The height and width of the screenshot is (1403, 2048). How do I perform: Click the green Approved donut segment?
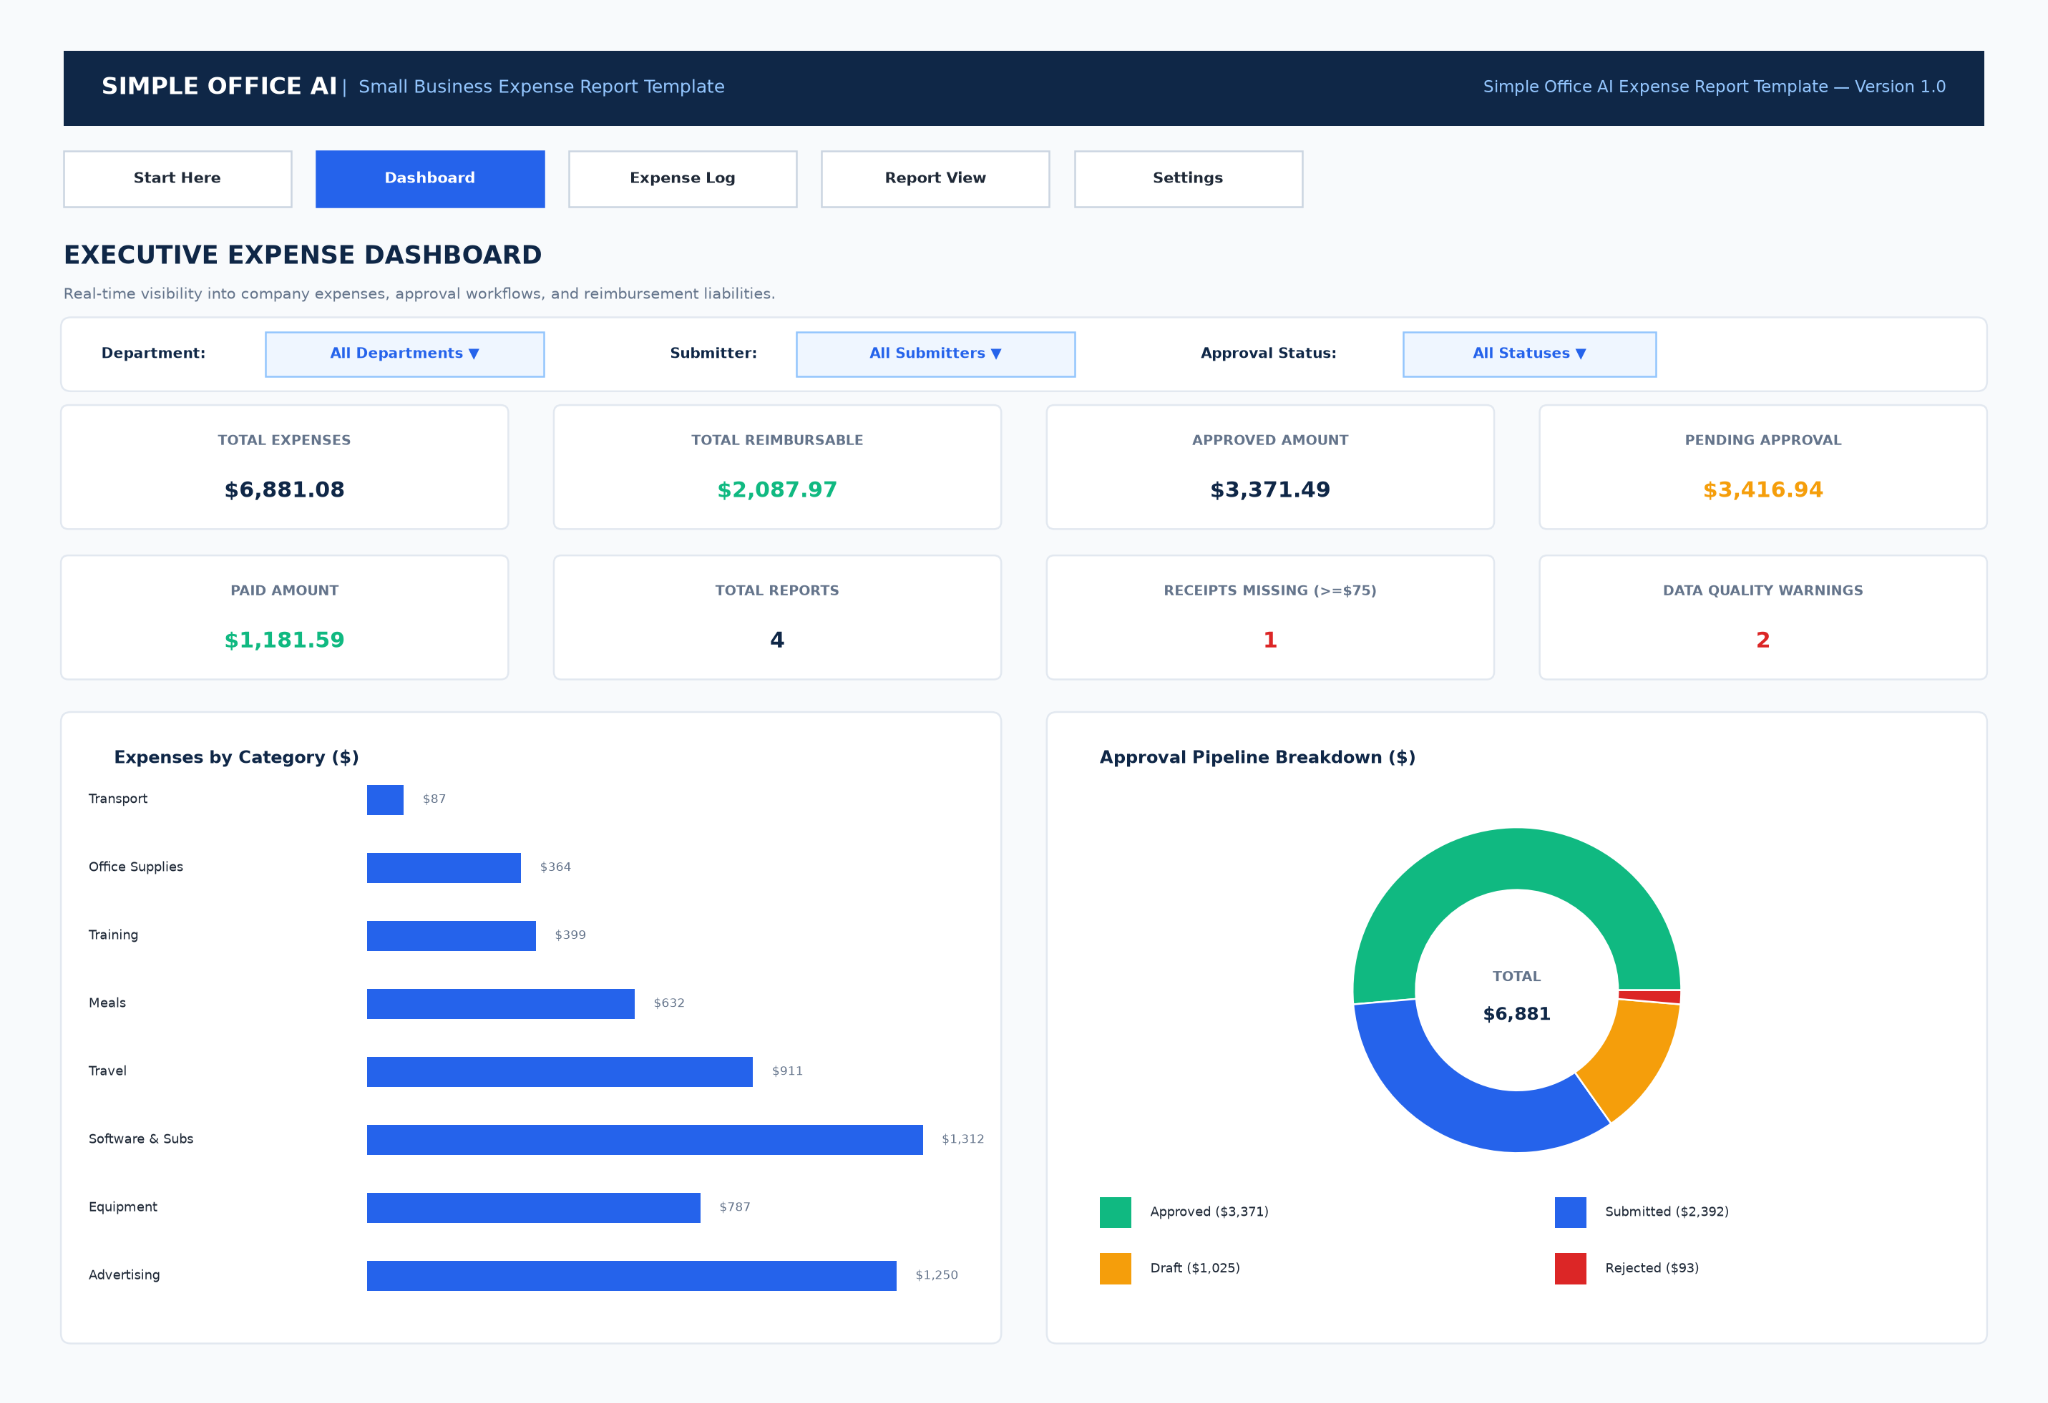click(1510, 858)
